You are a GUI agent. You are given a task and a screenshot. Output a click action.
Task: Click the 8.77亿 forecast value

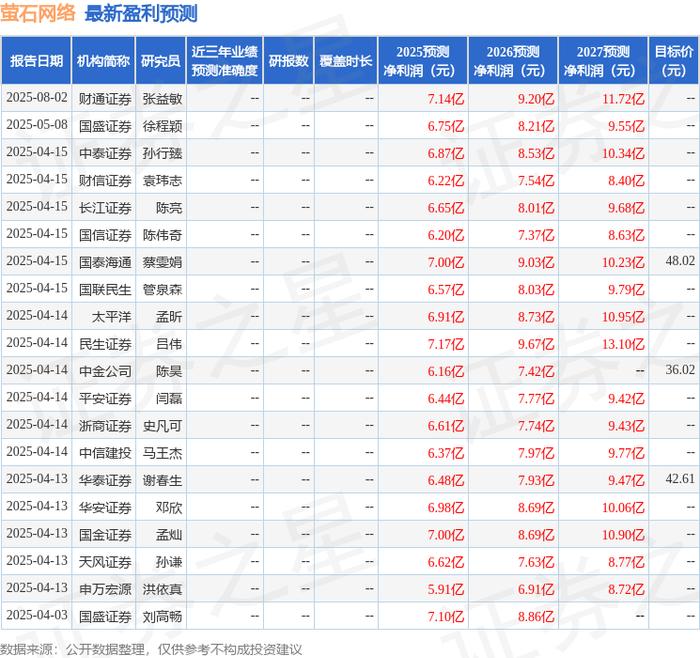[626, 562]
